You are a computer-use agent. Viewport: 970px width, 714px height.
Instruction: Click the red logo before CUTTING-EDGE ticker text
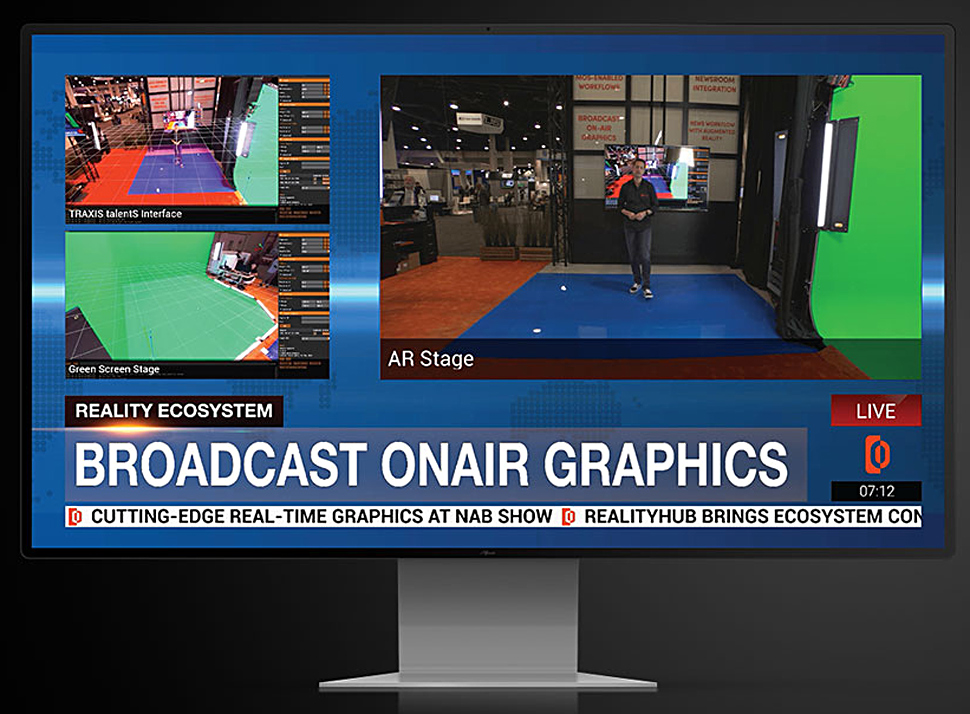pyautogui.click(x=75, y=517)
